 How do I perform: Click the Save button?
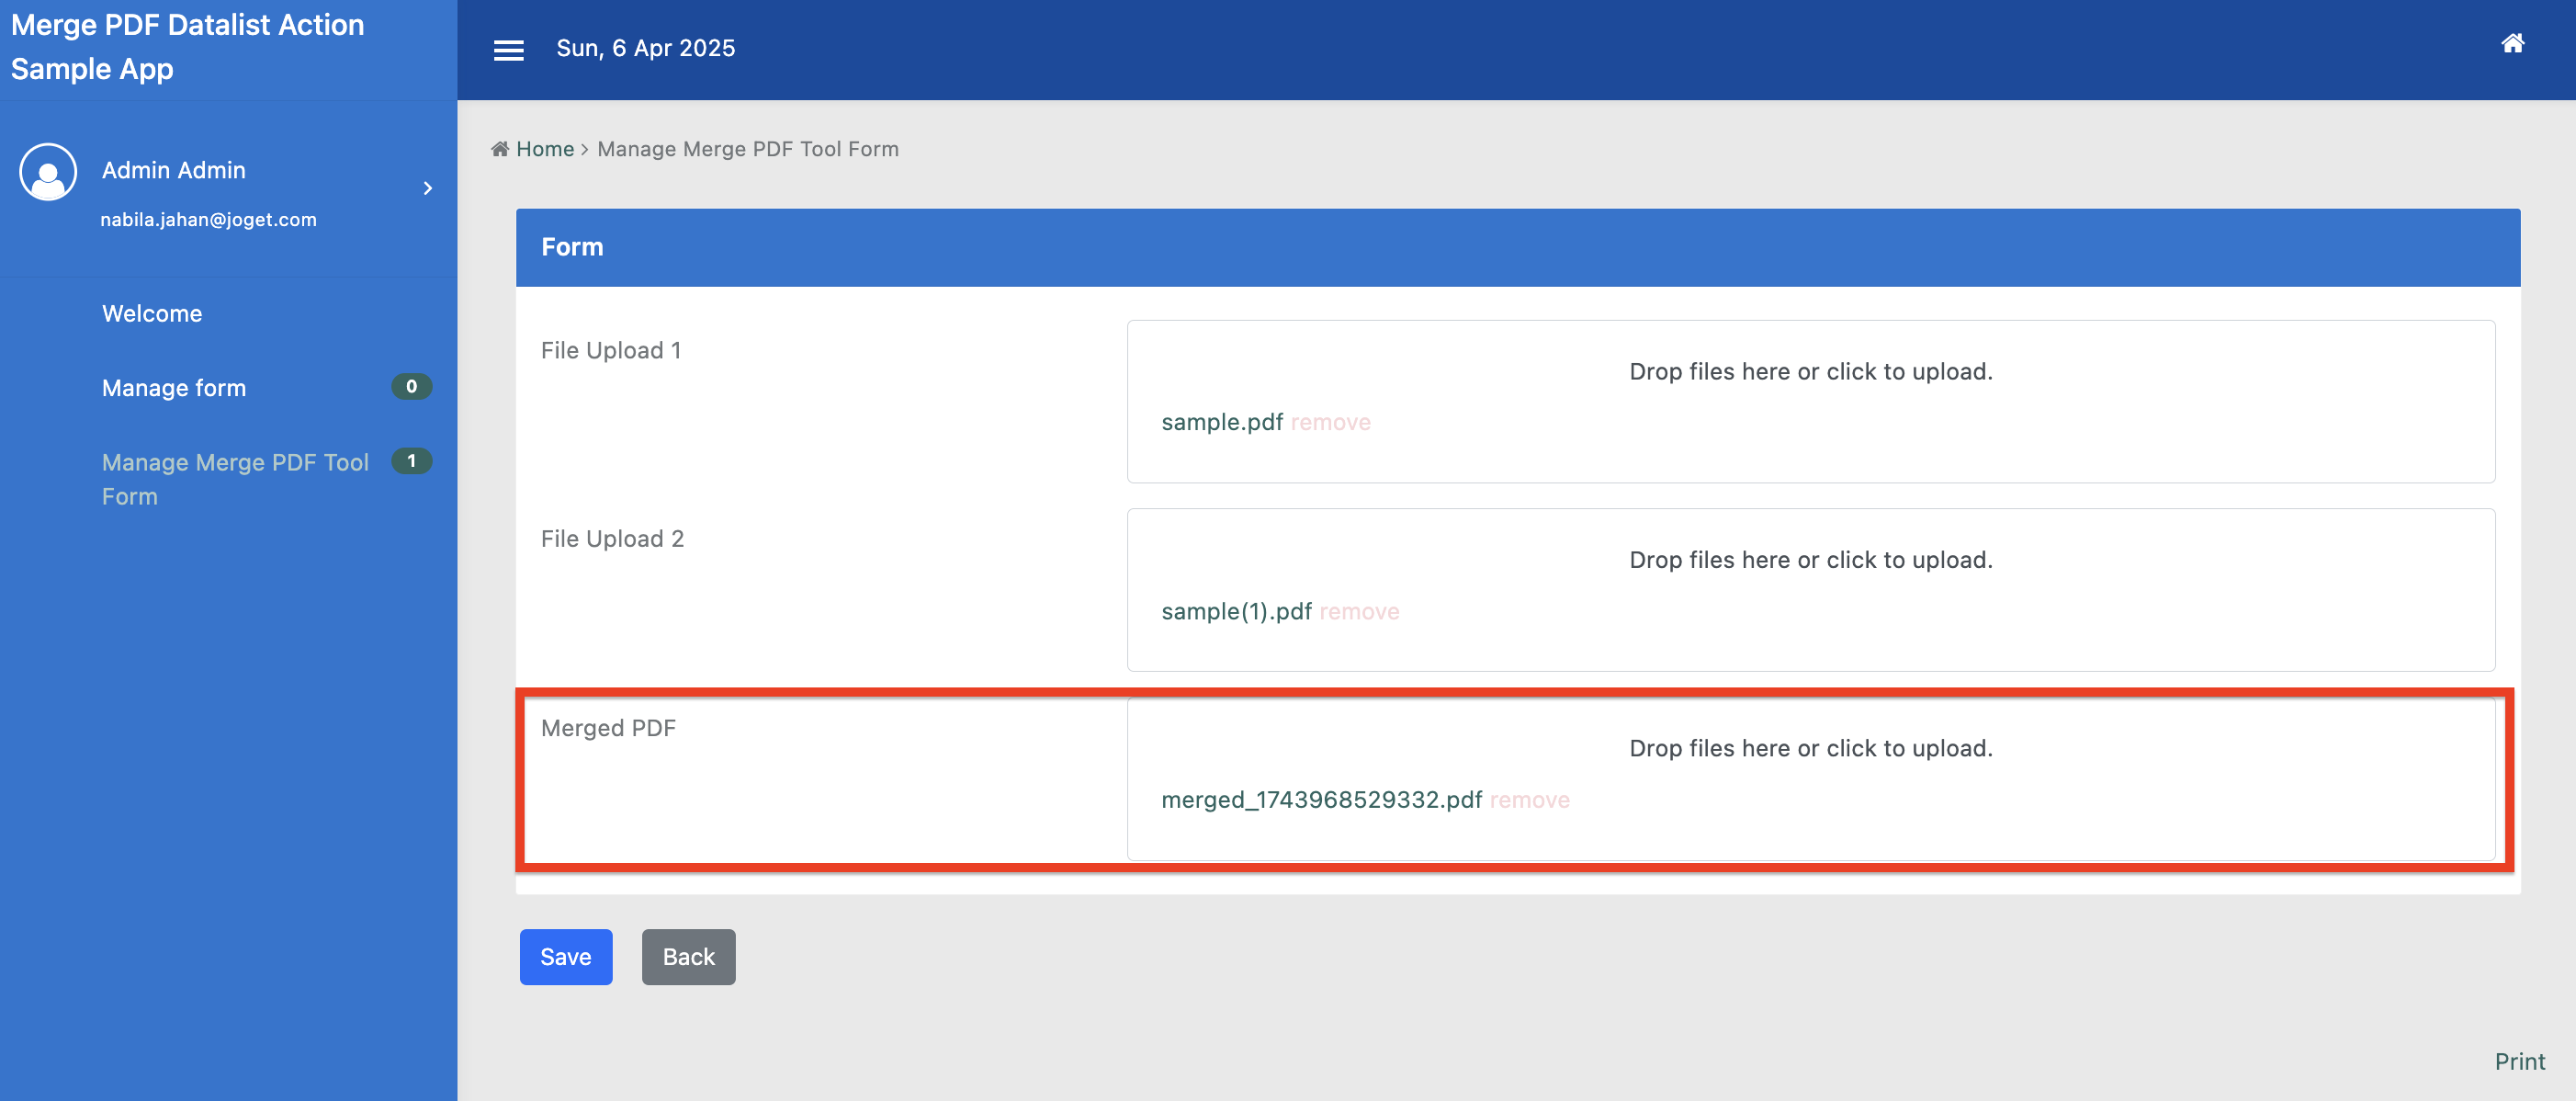(x=565, y=957)
